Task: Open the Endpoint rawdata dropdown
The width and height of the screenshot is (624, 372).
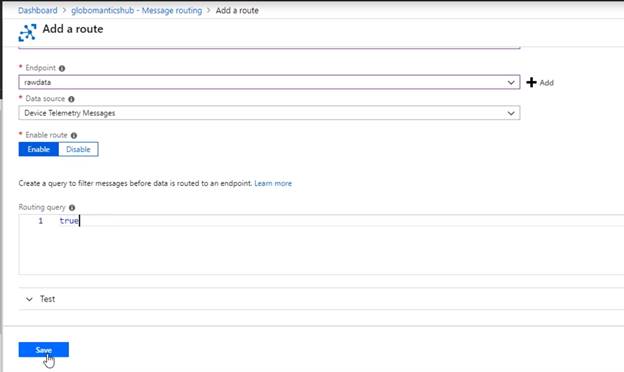Action: (269, 82)
